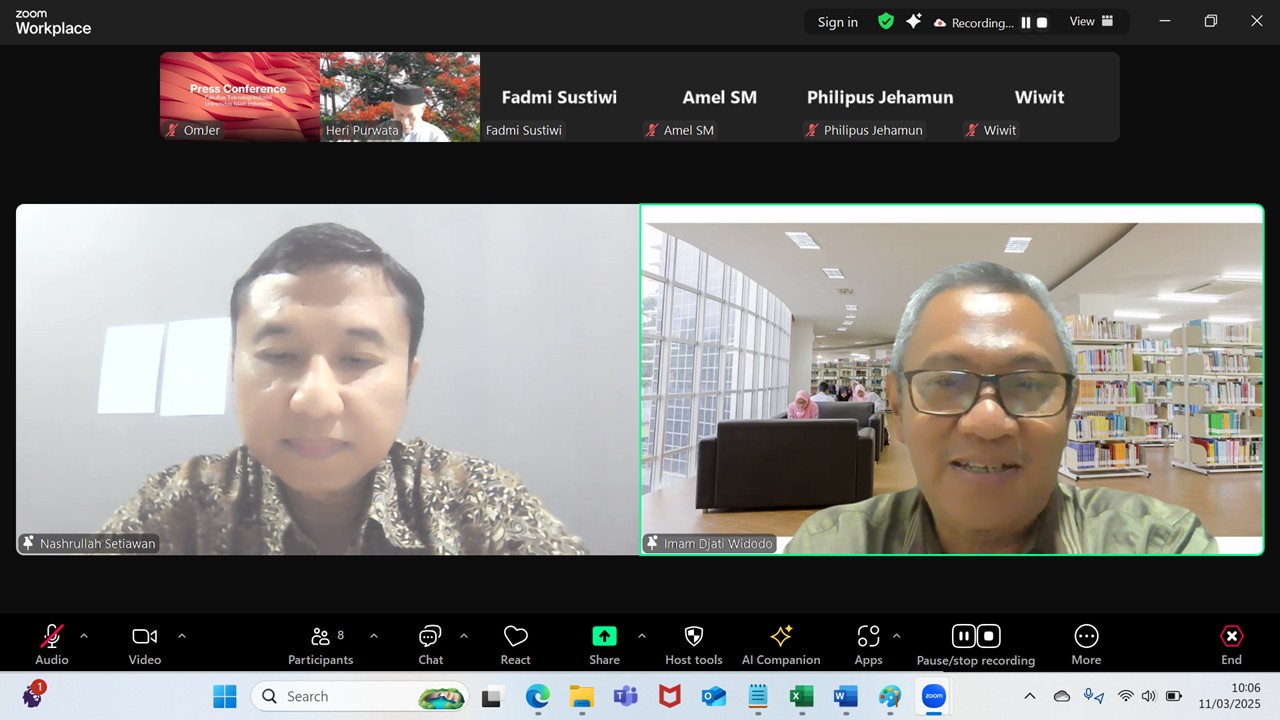Image resolution: width=1280 pixels, height=720 pixels.
Task: Click the Nashrullah Setiawan name label
Action: click(98, 544)
